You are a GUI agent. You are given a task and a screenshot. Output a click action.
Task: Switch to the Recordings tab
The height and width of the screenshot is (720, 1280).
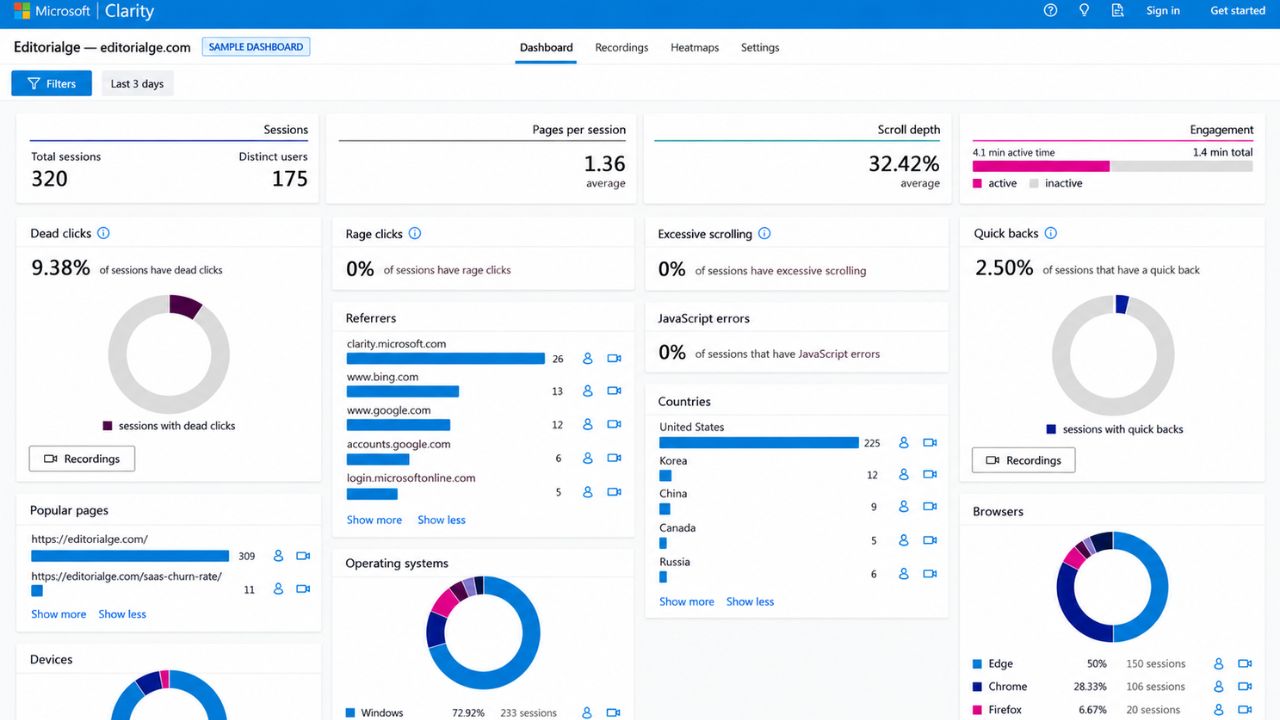point(621,47)
